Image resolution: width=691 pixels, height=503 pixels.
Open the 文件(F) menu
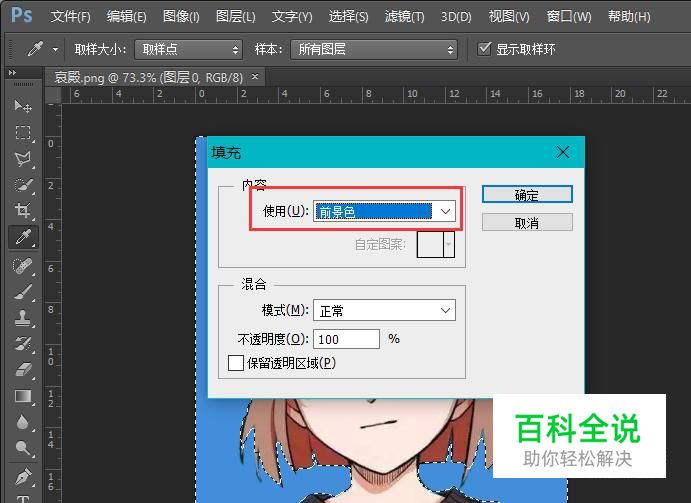click(70, 16)
